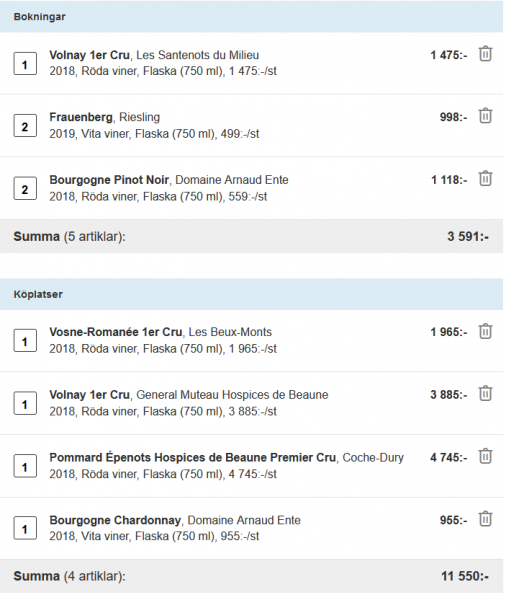This screenshot has height=600, width=506.
Task: Edit quantity box for Volnay Les Santenots
Action: click(x=25, y=64)
